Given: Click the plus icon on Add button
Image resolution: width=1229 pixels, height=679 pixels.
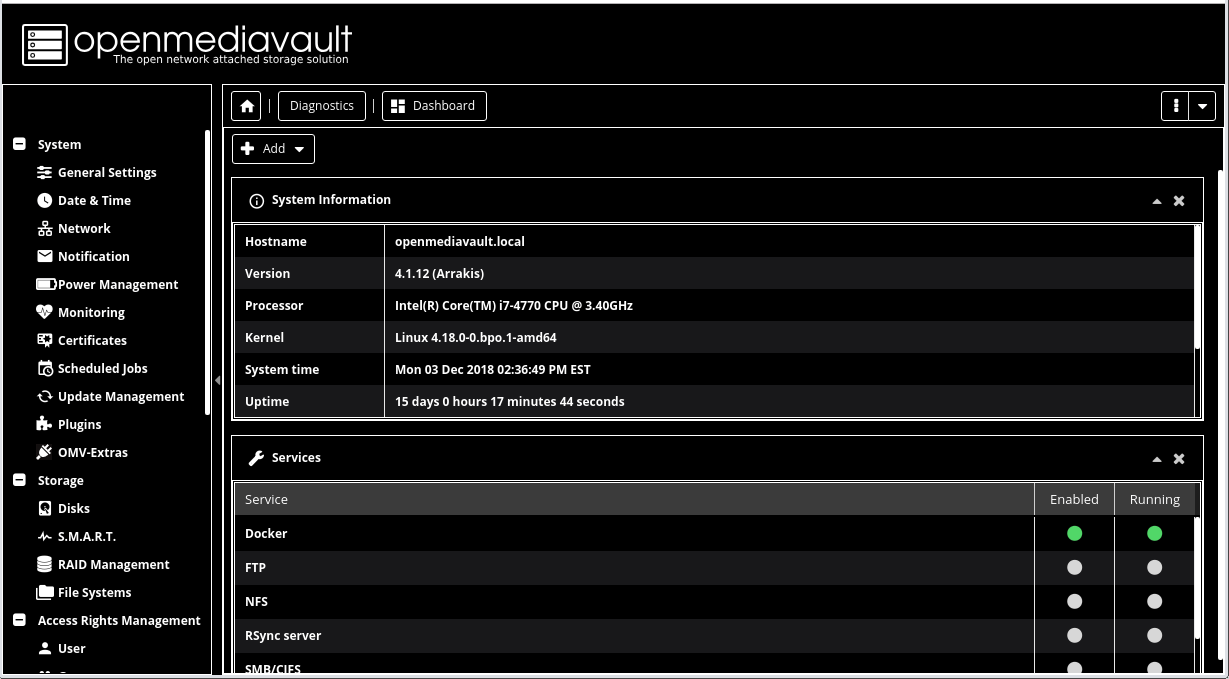Looking at the screenshot, I should click(248, 148).
